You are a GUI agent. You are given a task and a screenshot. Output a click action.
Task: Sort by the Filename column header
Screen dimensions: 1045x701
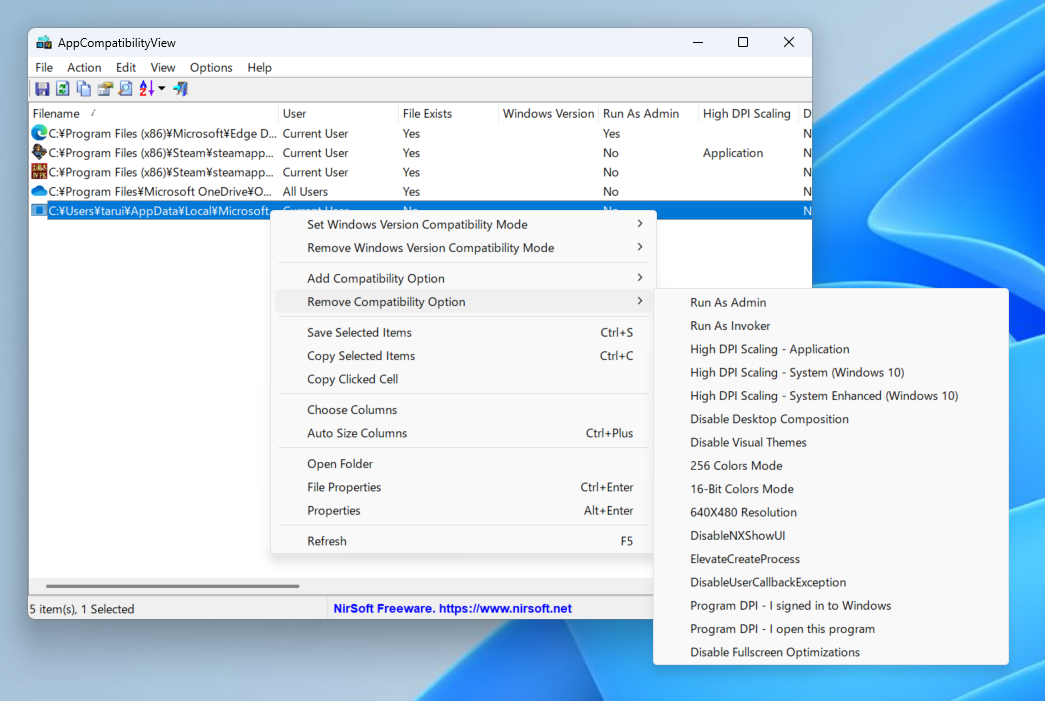(x=154, y=113)
